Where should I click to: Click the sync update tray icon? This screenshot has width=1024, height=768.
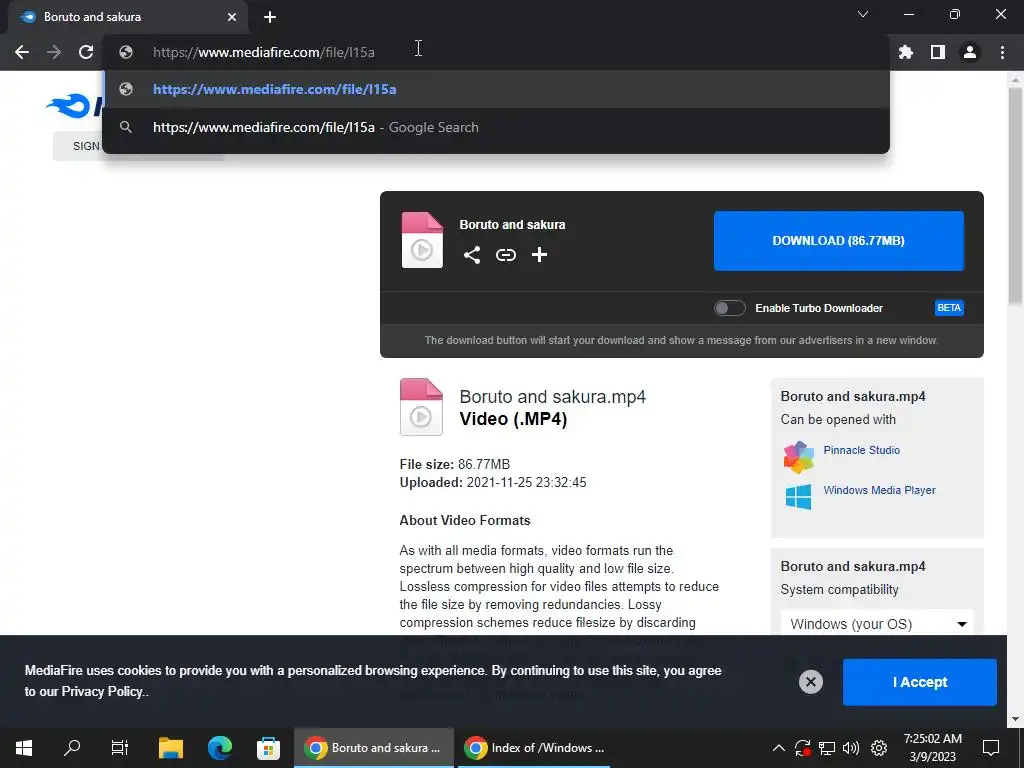coord(803,748)
